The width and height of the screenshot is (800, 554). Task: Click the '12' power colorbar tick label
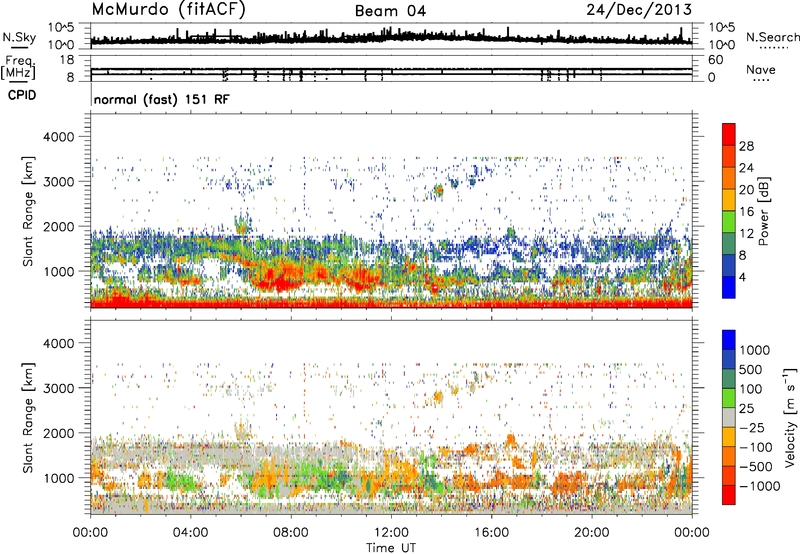[746, 234]
